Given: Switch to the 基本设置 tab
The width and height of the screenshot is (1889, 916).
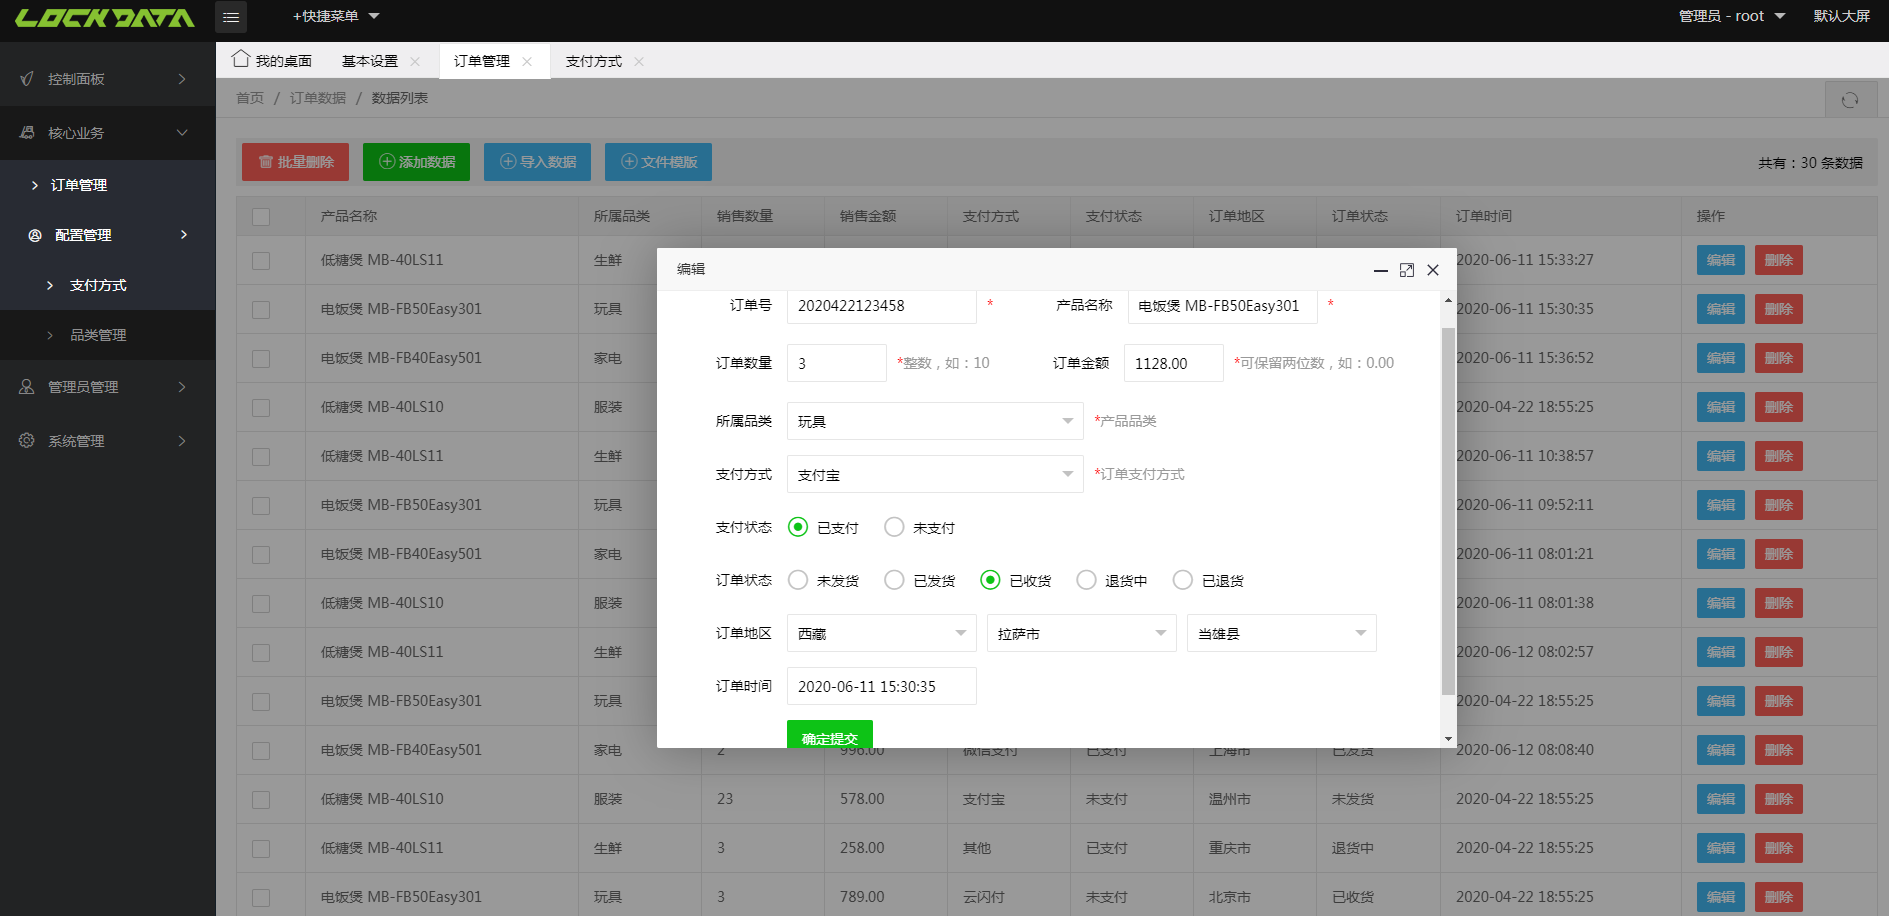Looking at the screenshot, I should coord(370,61).
